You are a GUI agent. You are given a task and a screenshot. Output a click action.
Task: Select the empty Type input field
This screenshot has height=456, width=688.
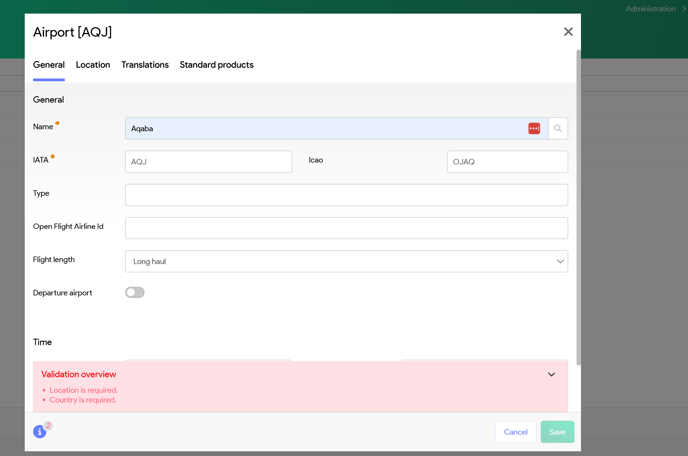click(x=346, y=194)
